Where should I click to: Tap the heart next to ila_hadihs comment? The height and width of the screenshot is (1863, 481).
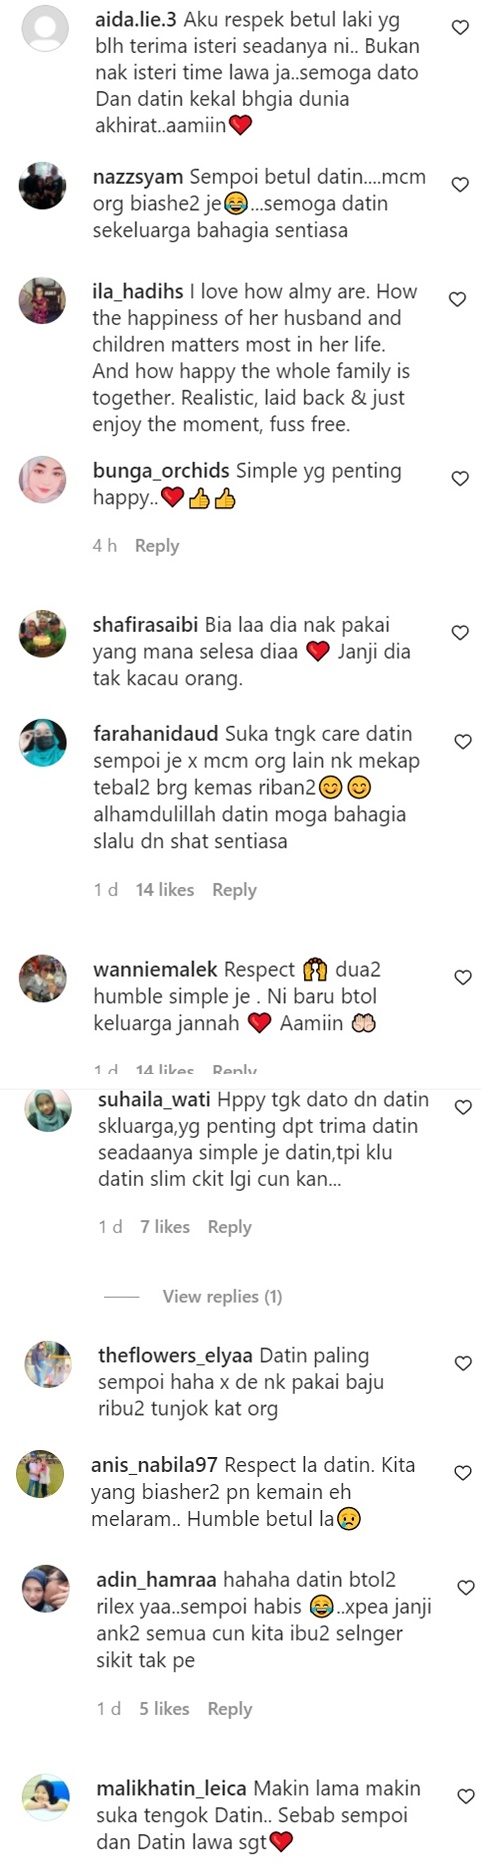point(457,299)
